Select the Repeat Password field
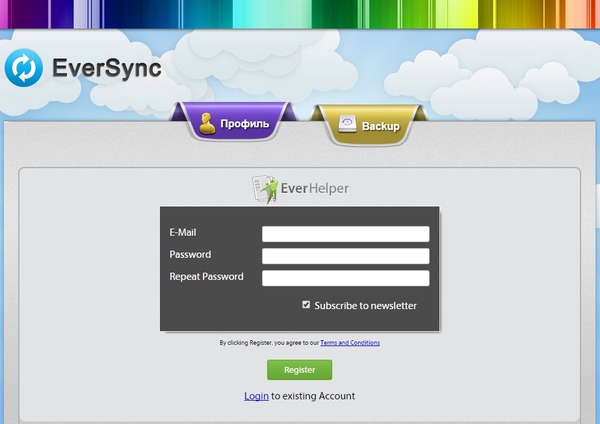 pyautogui.click(x=346, y=278)
